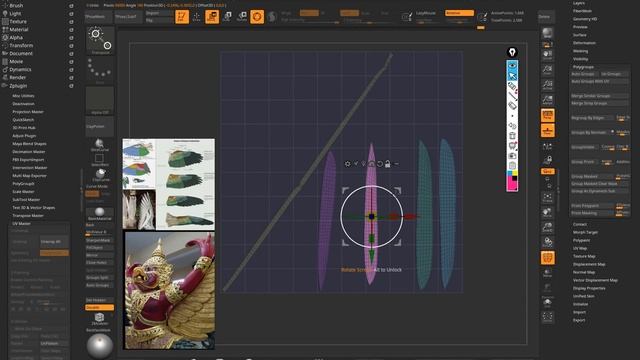The image size is (640, 360).
Task: Toggle the orange Persp button
Action: pos(548,116)
